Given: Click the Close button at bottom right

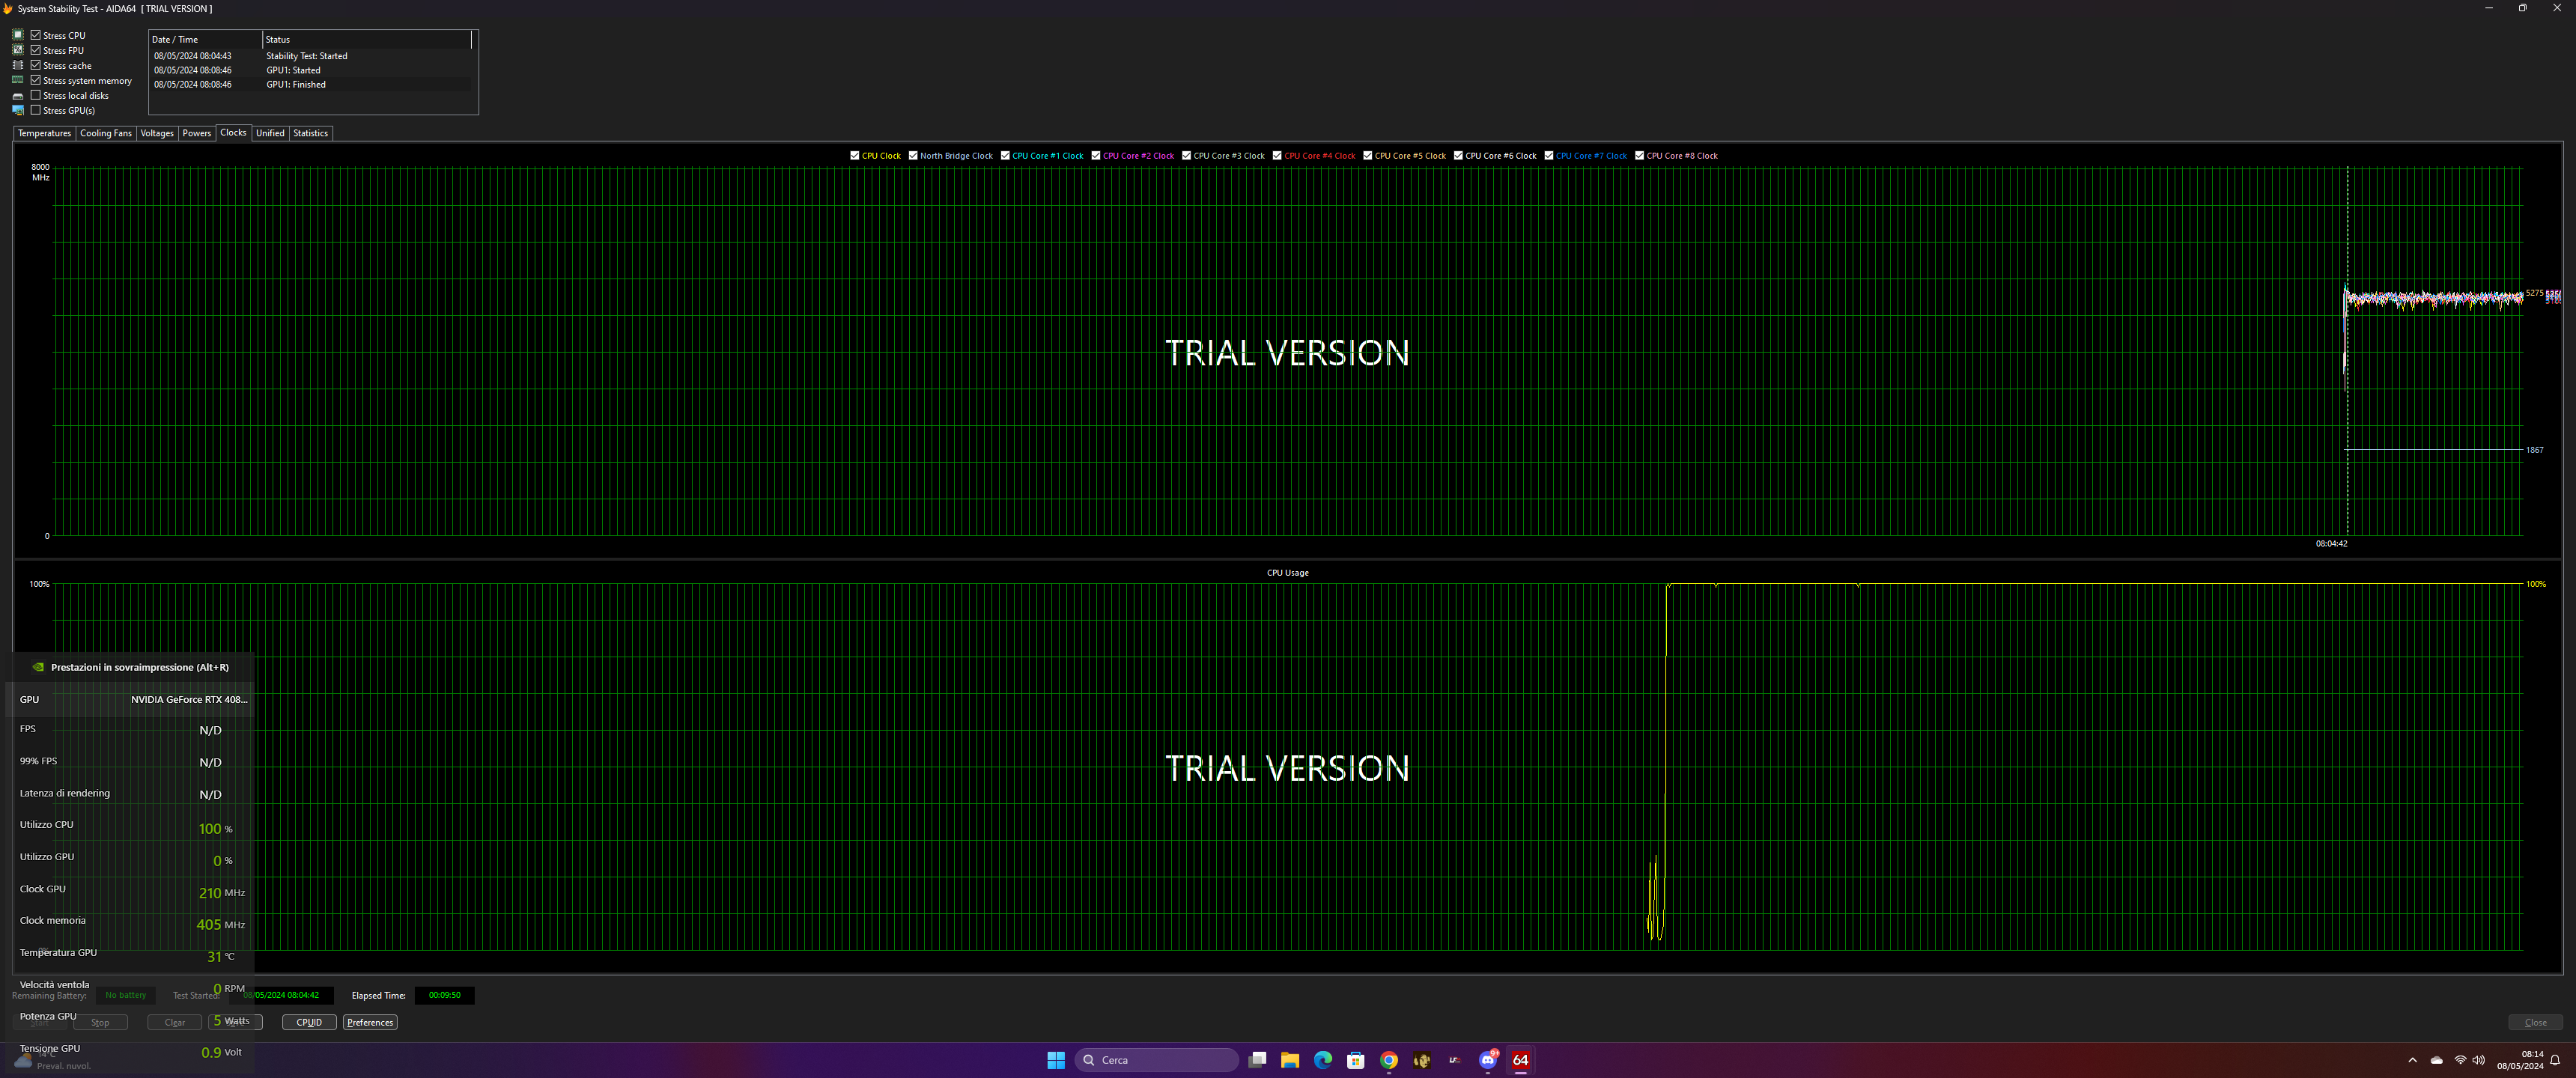Looking at the screenshot, I should (2535, 1022).
